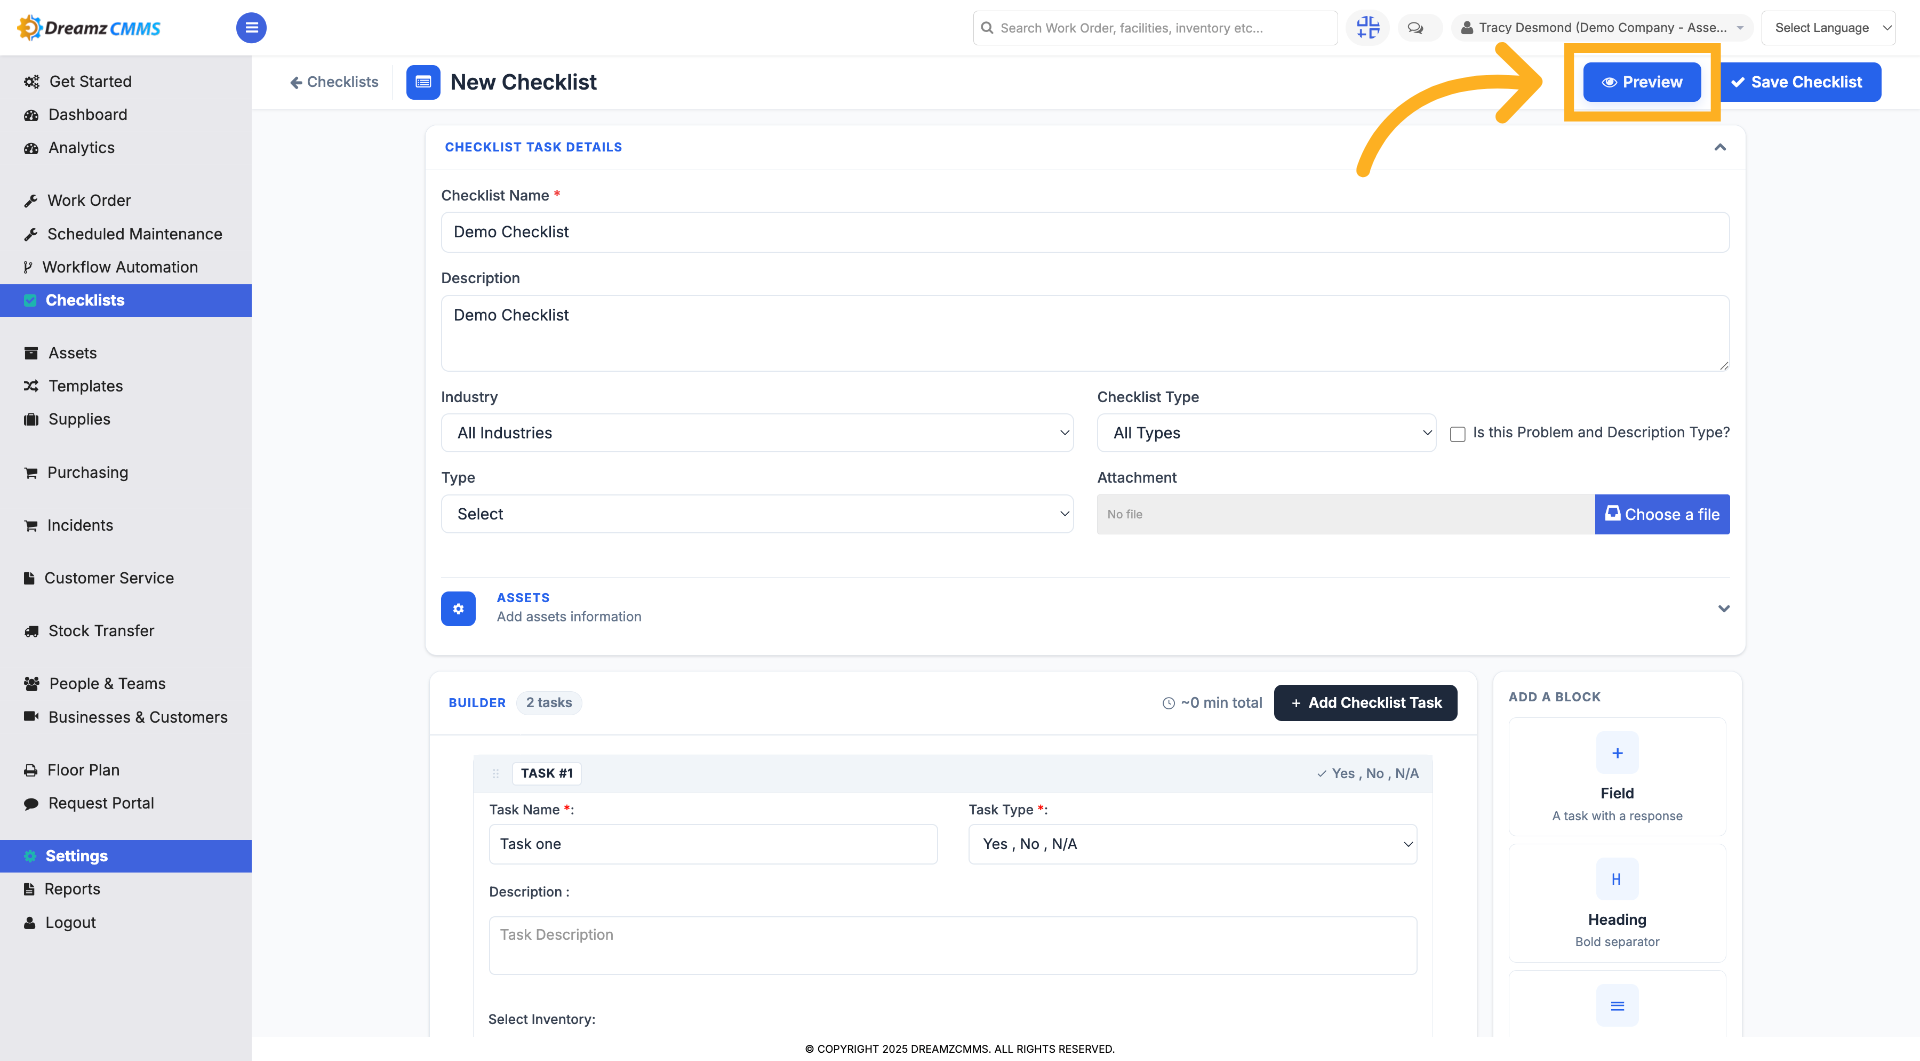Open the QR scan icon in header
Viewport: 1920px width, 1061px height.
coord(1368,28)
